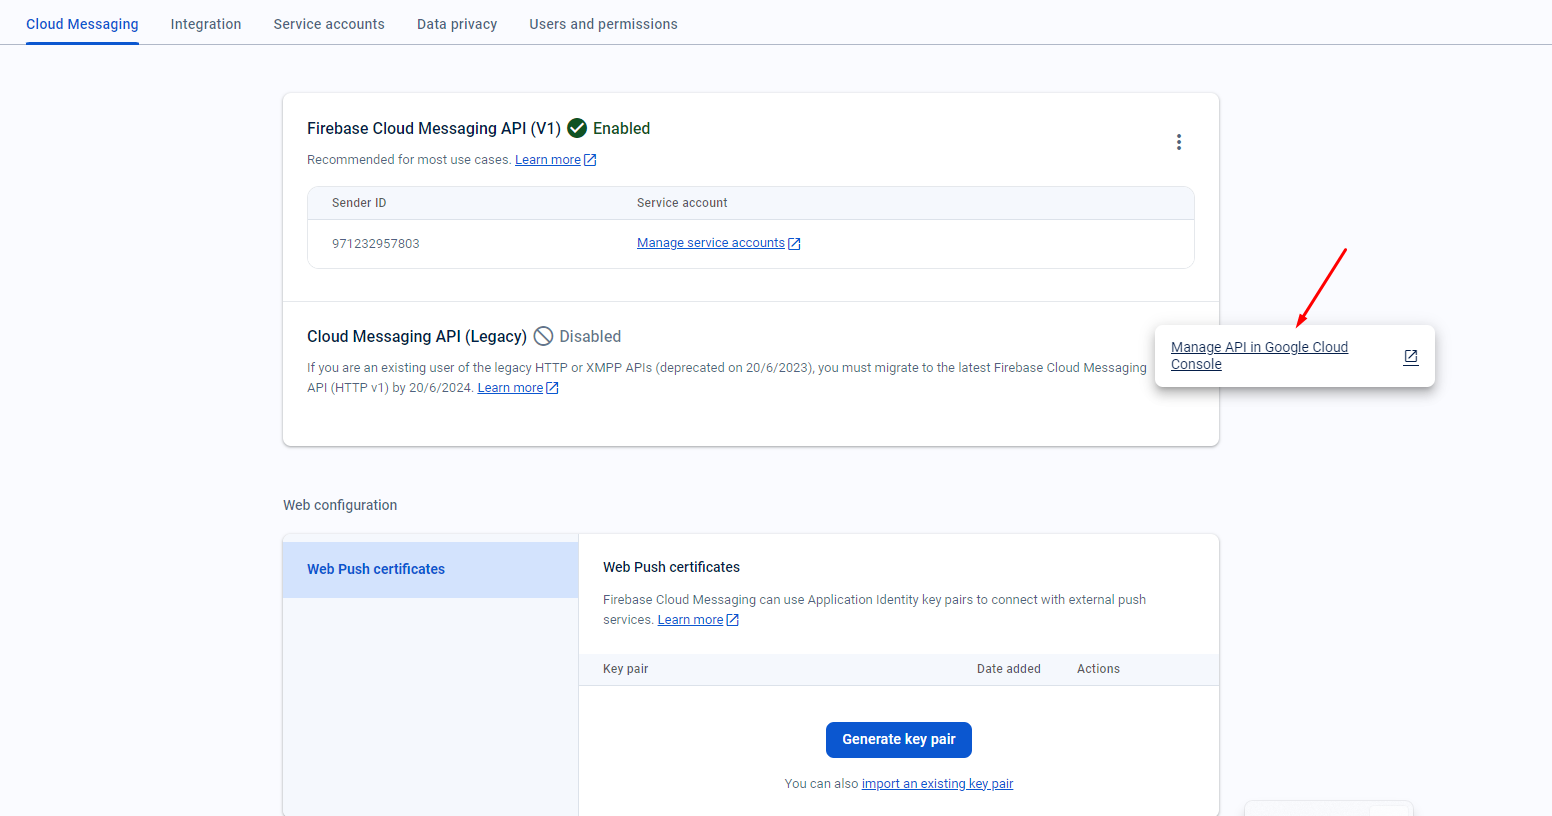Click external-link icon beside Legacy Learn more

(x=552, y=388)
